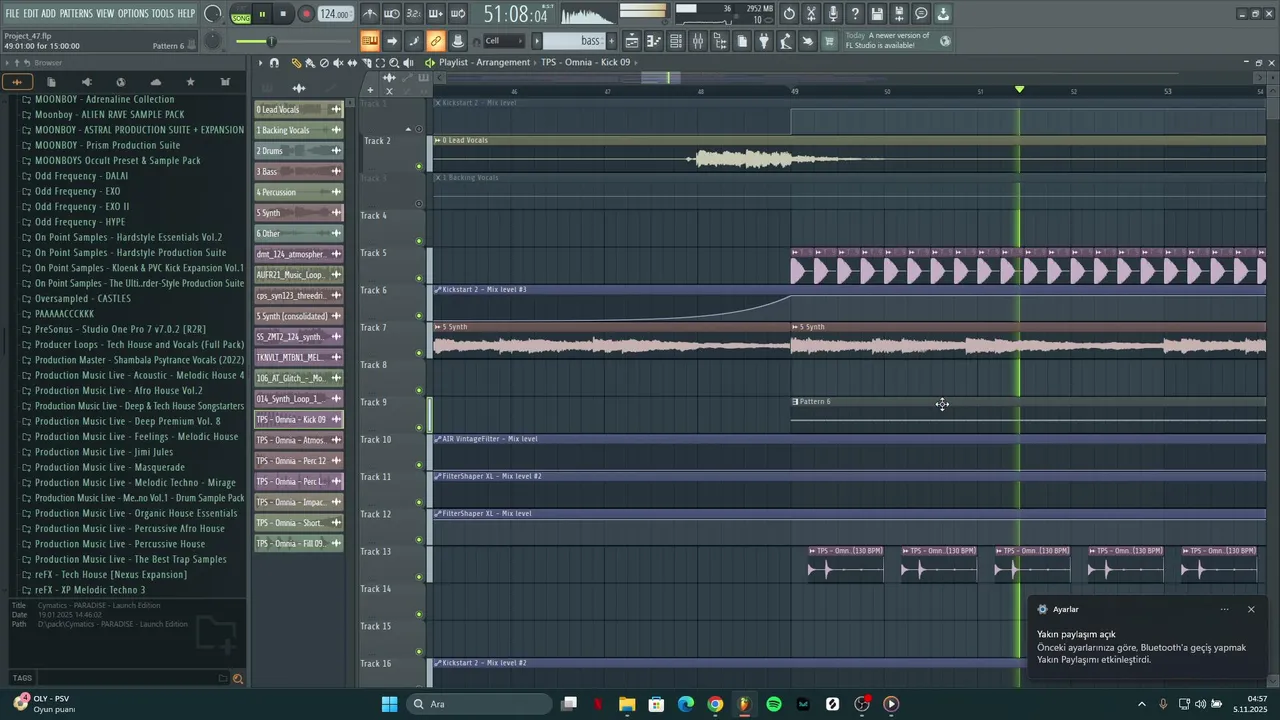Screen dimensions: 1280x720
Task: Open the playlist menu arrow
Action: pos(260,63)
